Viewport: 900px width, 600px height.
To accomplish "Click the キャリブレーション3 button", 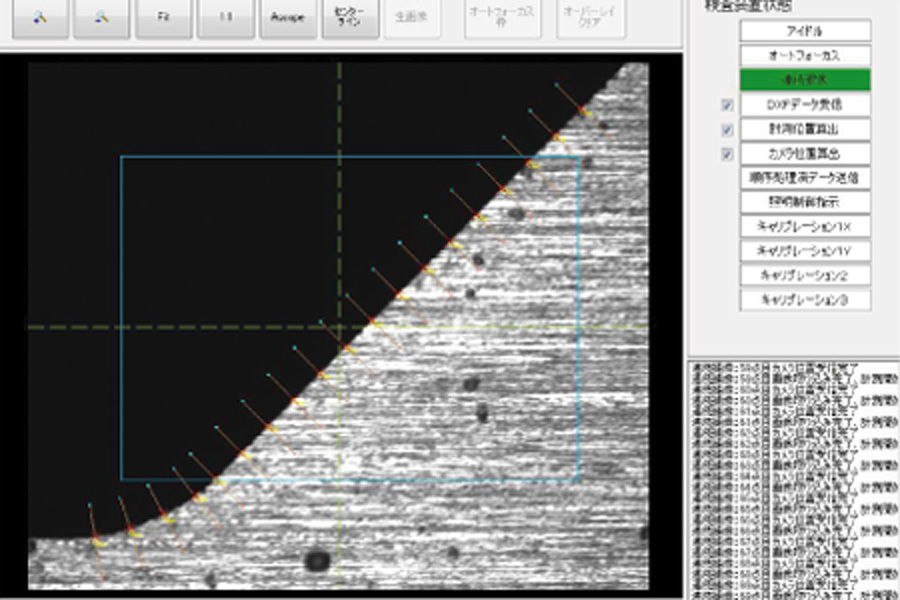I will [x=805, y=300].
